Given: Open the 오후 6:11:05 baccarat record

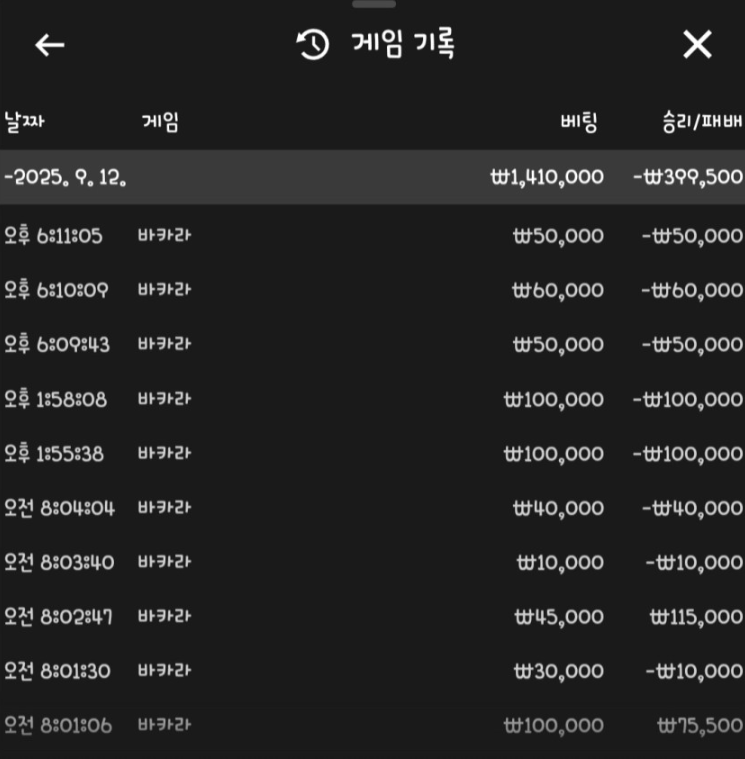Looking at the screenshot, I should pyautogui.click(x=372, y=236).
